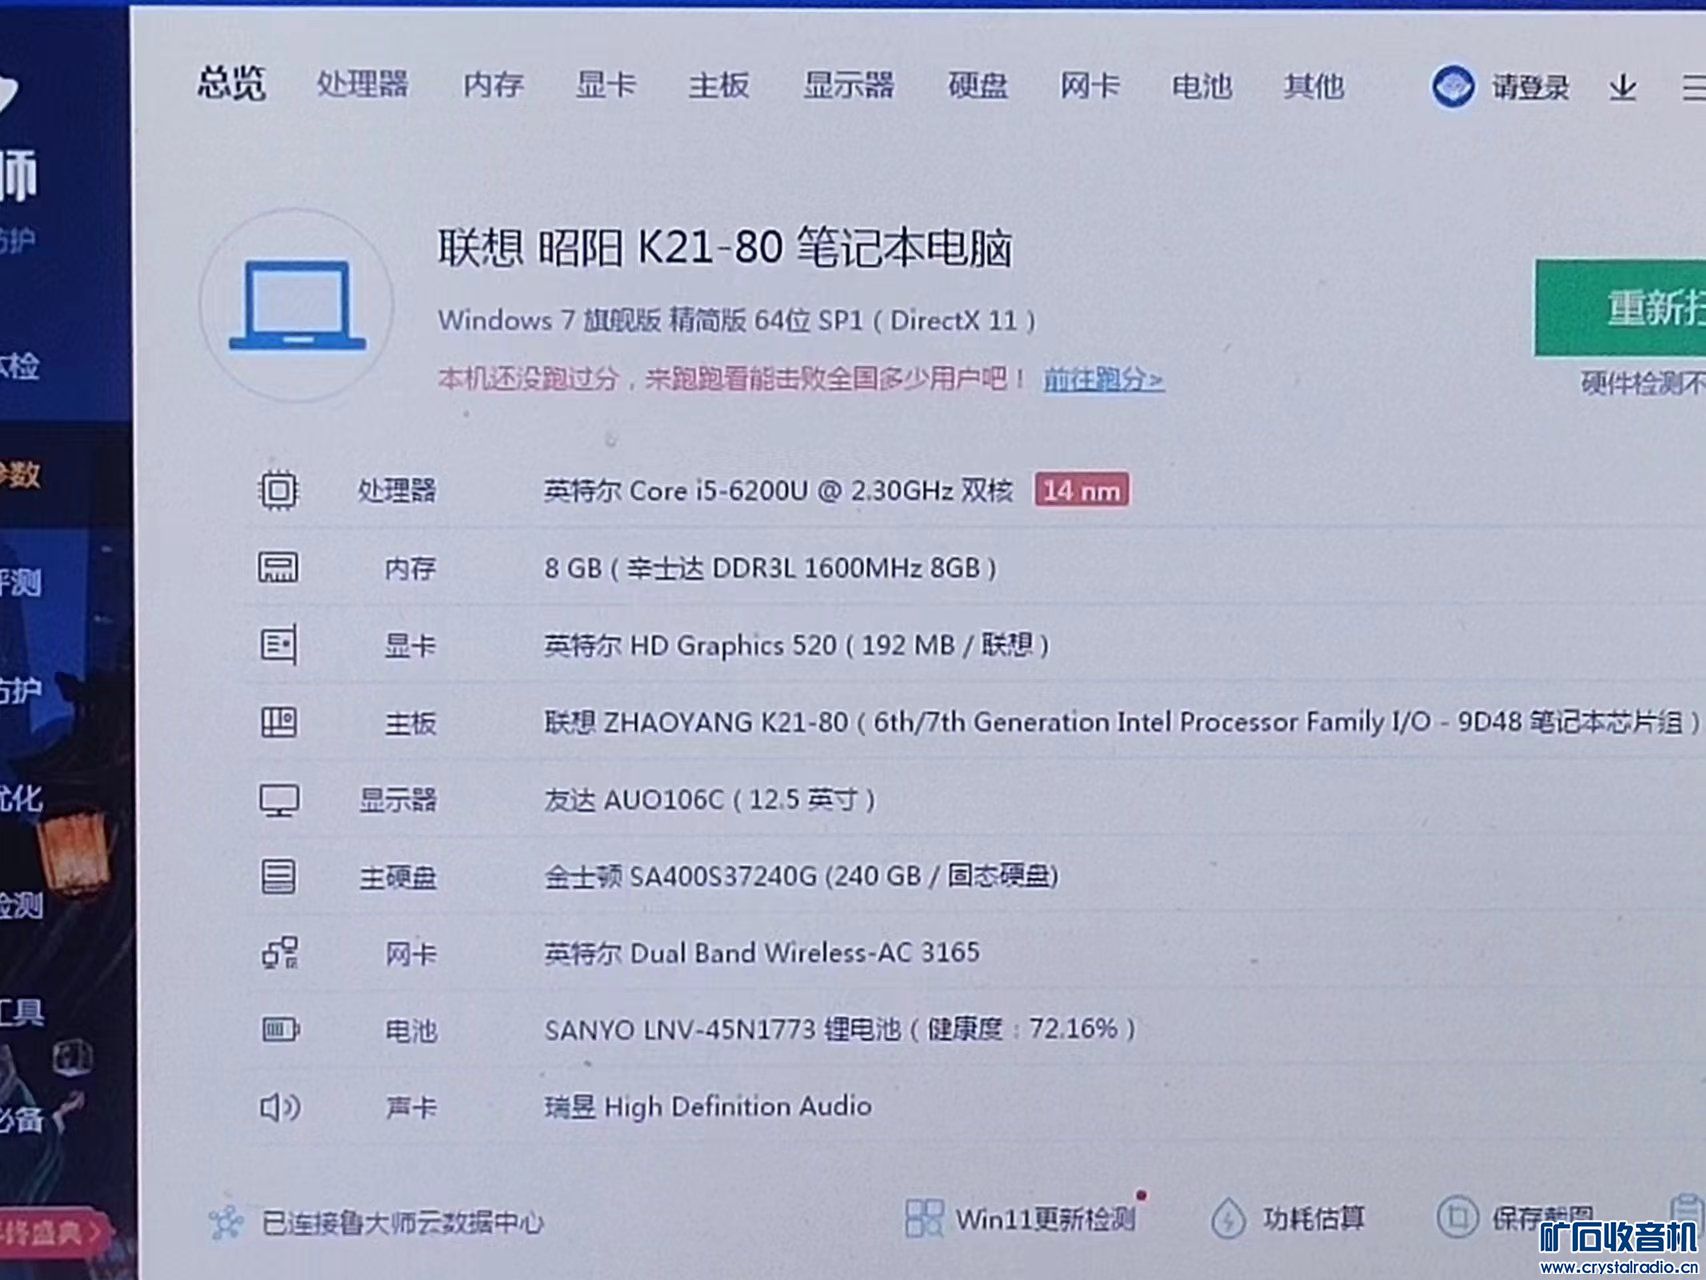1706x1280 pixels.
Task: Click the cloud data center molecule icon
Action: [x=226, y=1222]
